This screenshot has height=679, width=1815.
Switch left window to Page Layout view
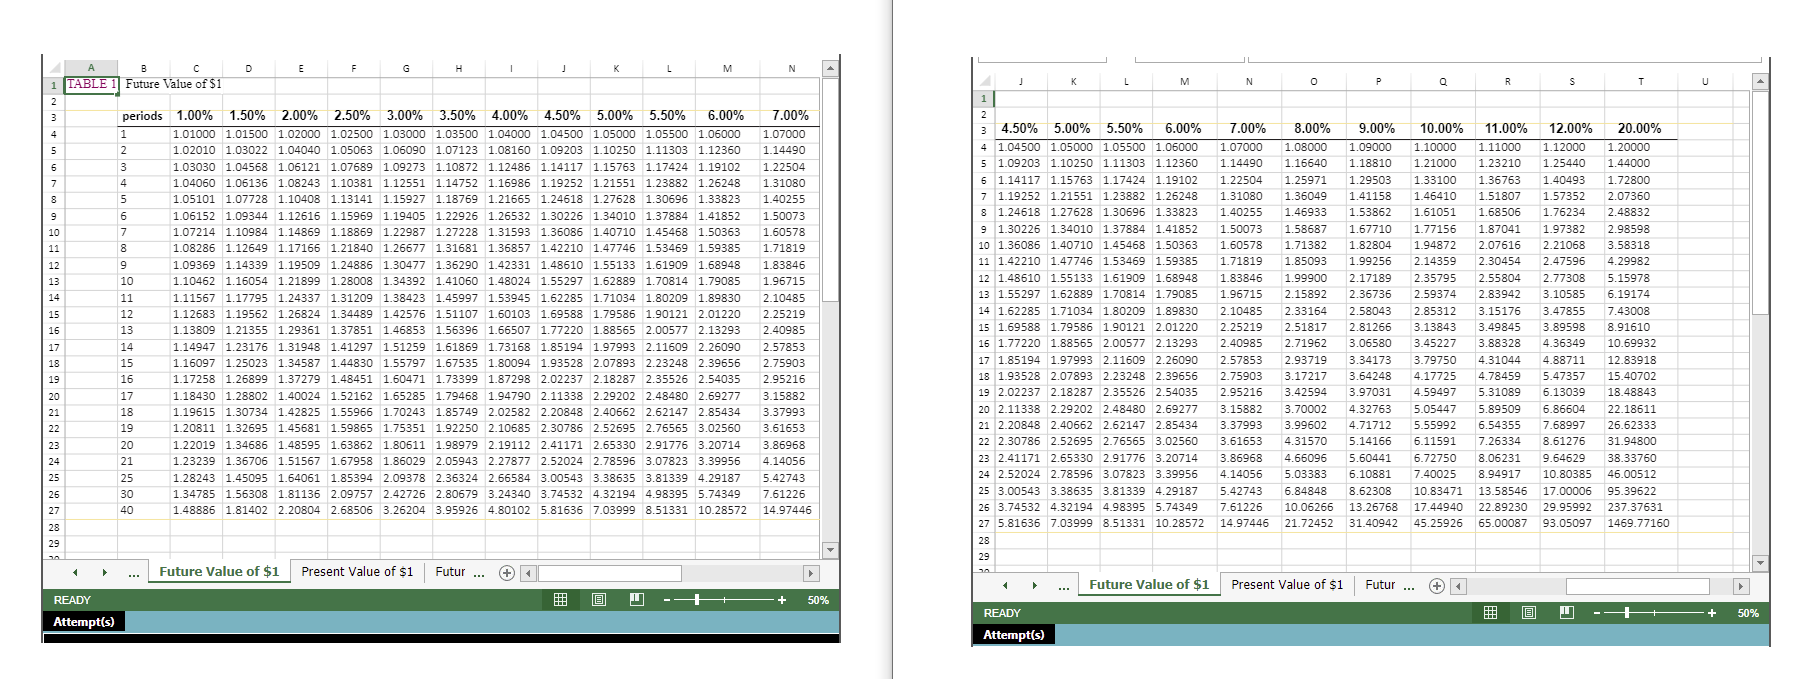click(599, 600)
